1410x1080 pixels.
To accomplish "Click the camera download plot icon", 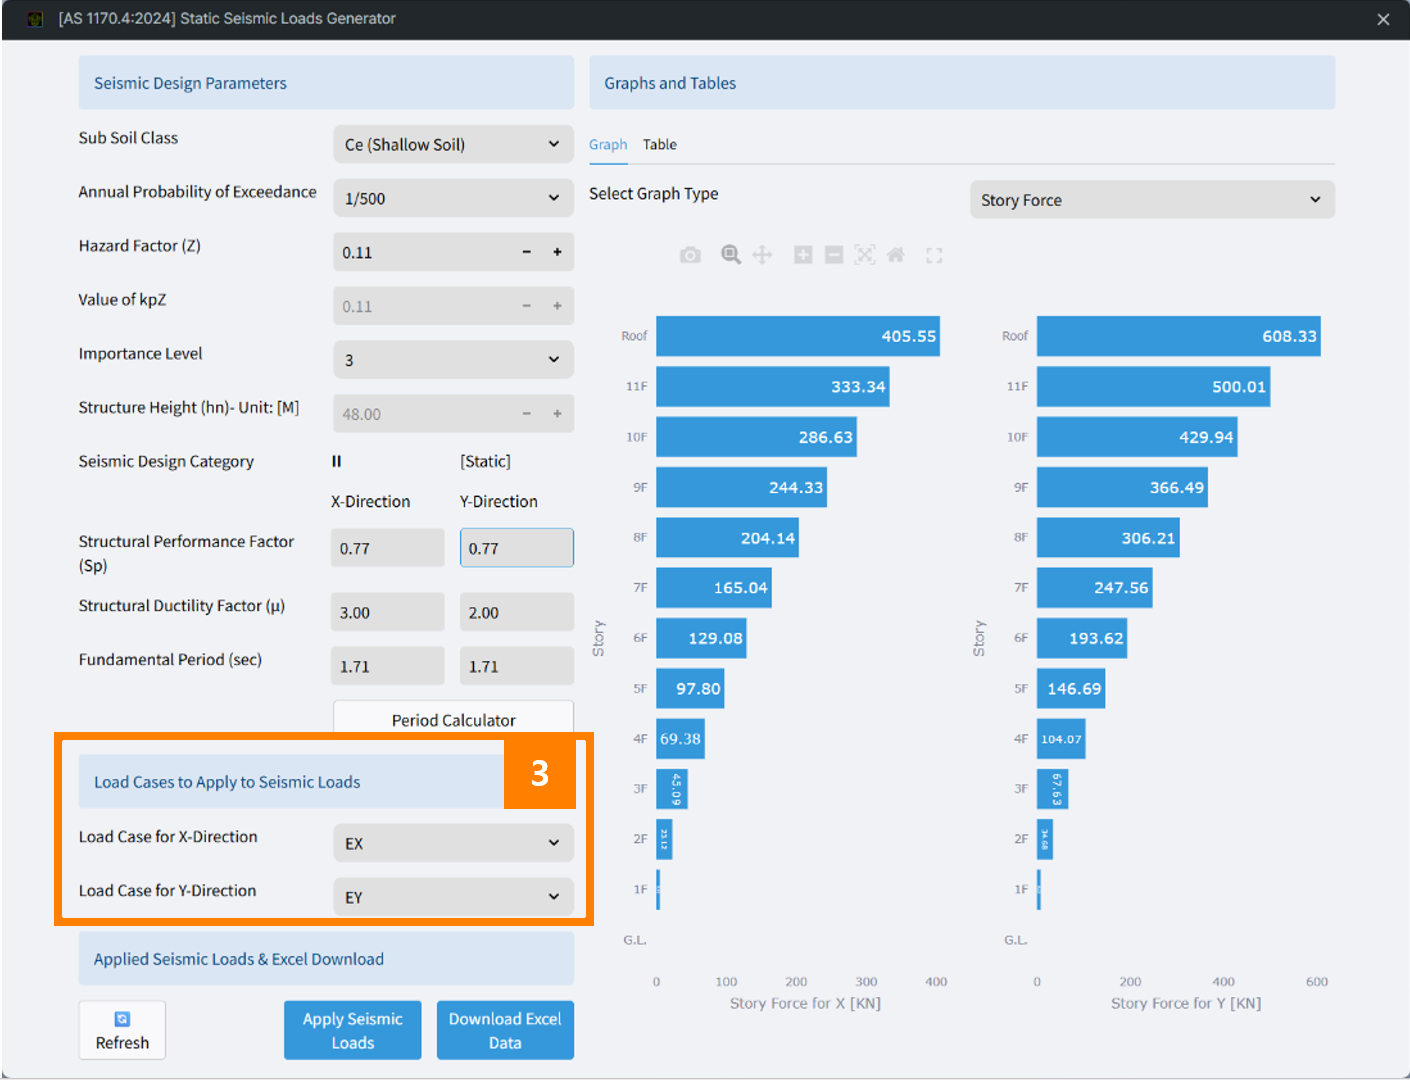I will pos(690,255).
